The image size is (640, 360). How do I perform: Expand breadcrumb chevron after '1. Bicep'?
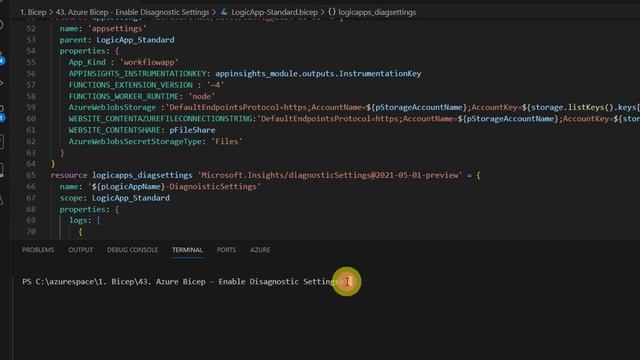coord(51,12)
